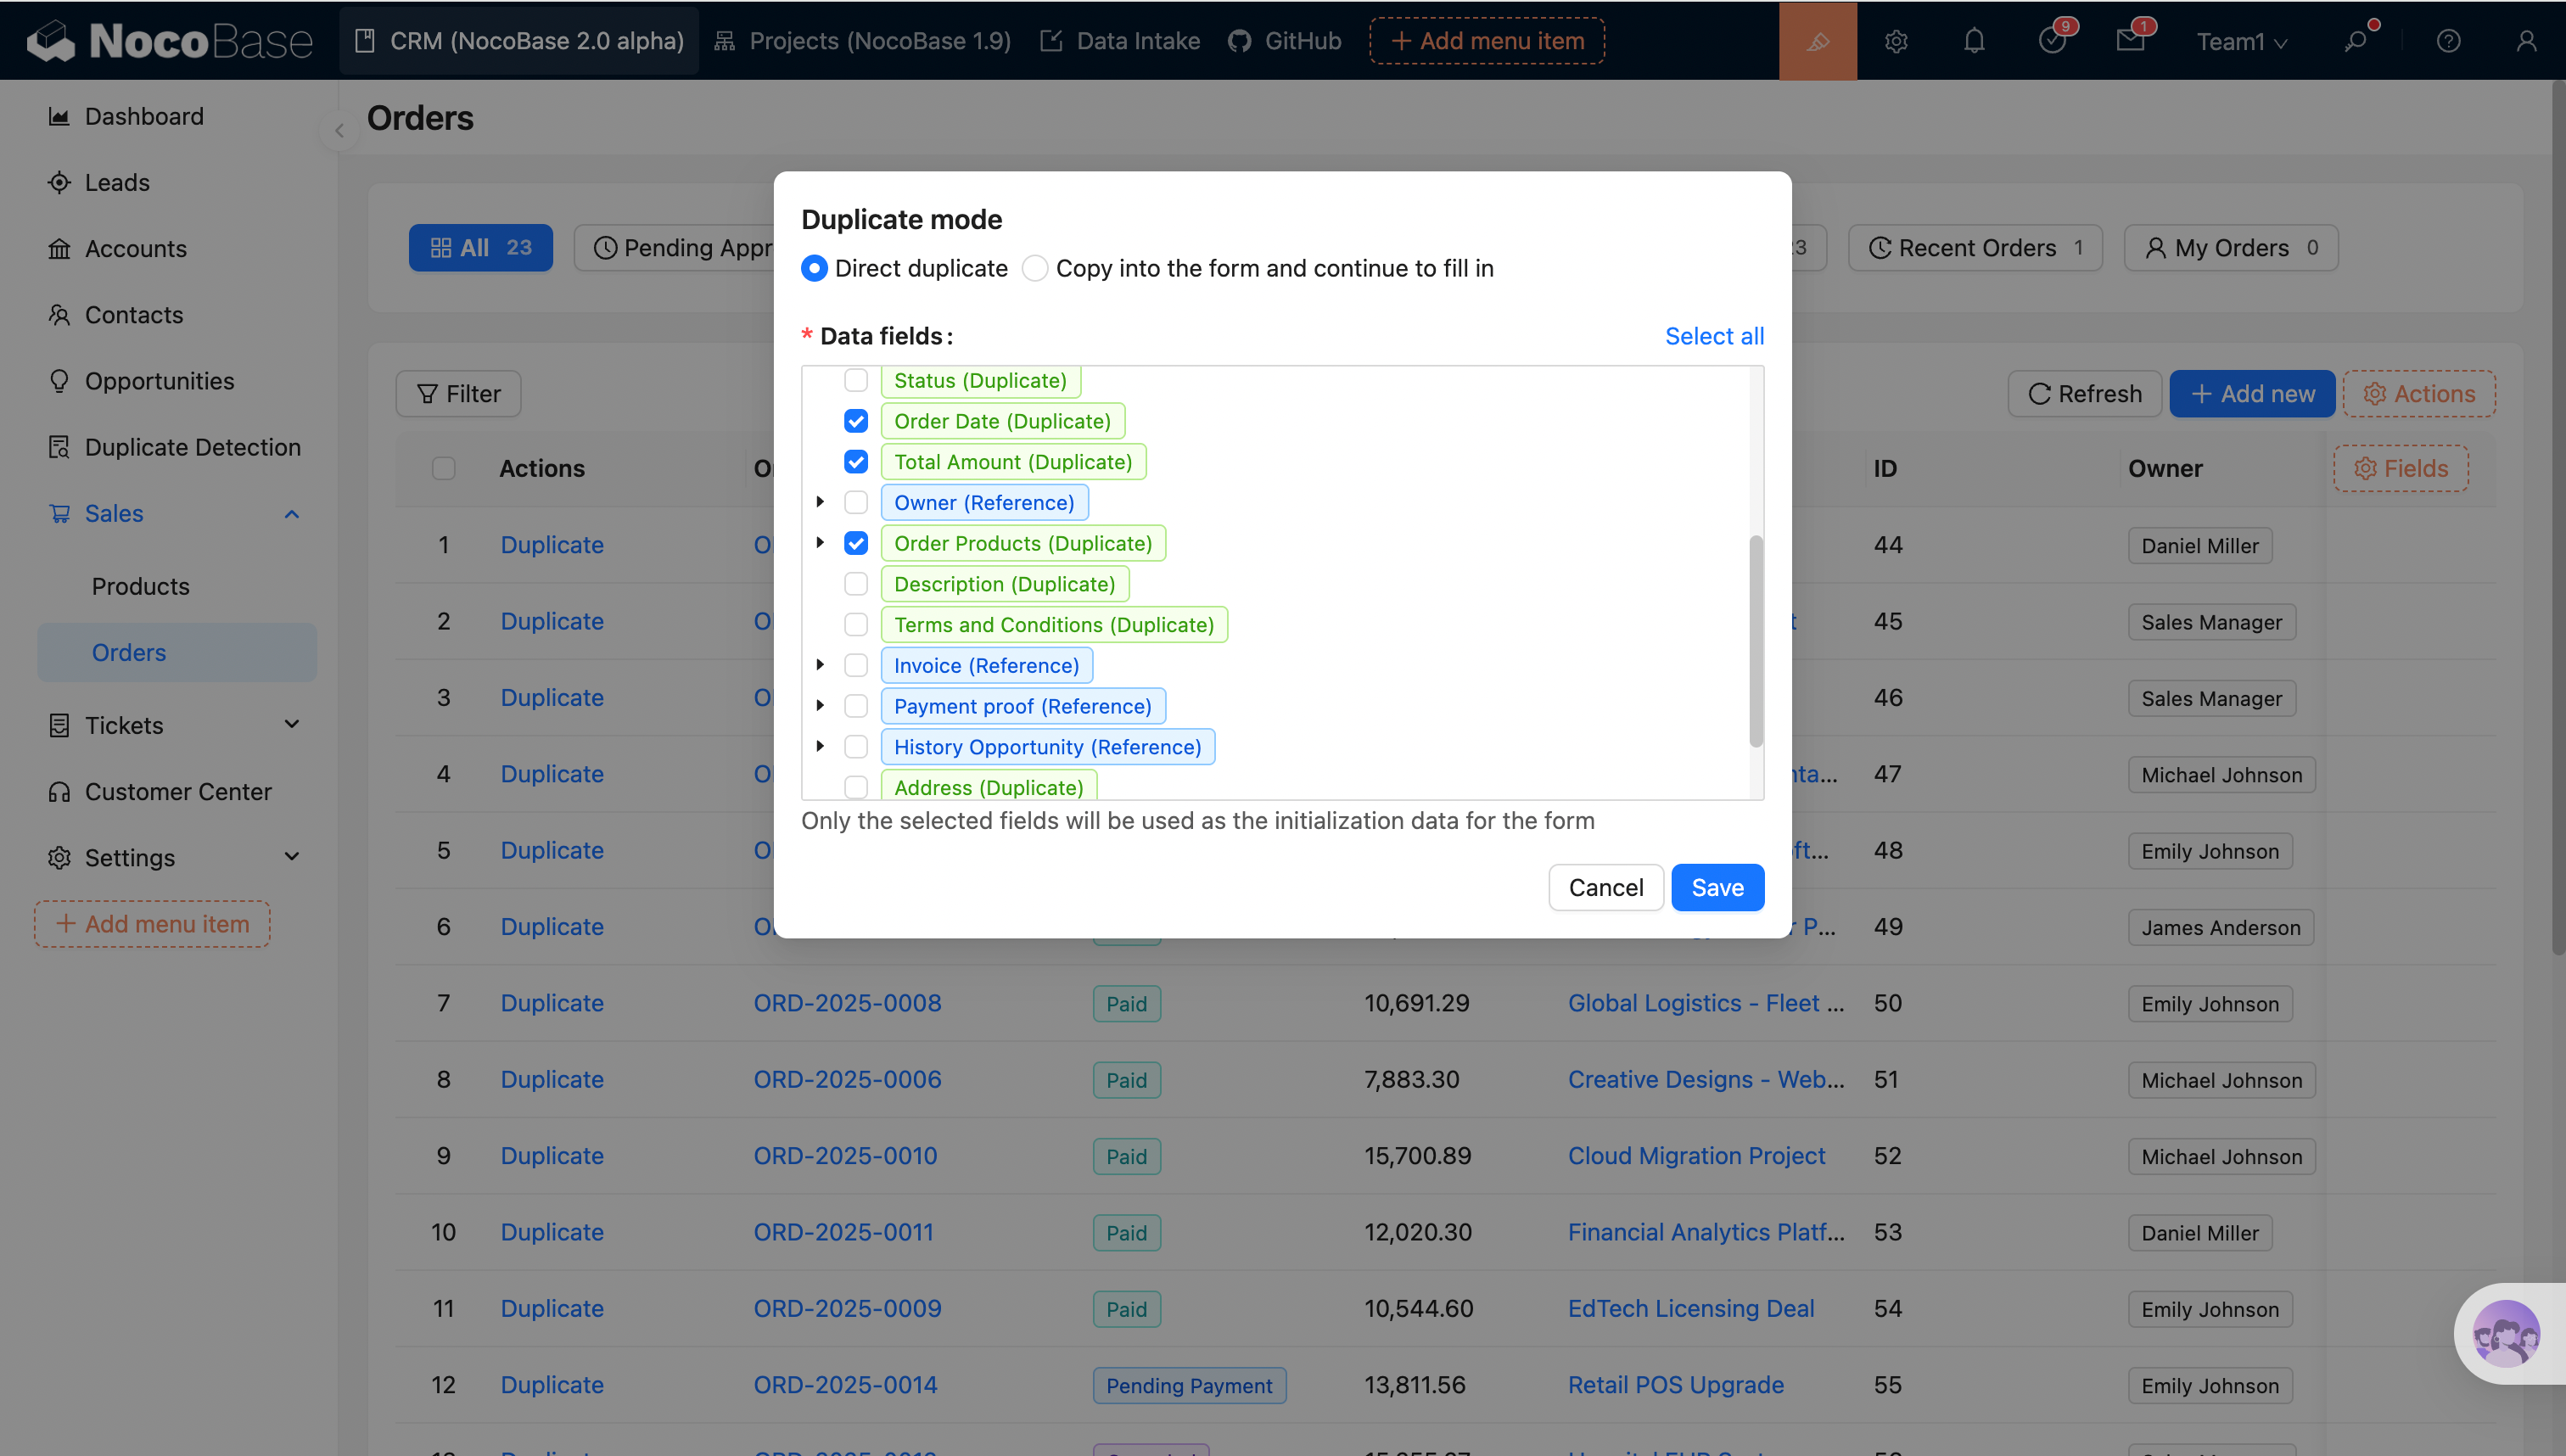The height and width of the screenshot is (1456, 2566).
Task: Expand the Owner (Reference) tree node
Action: 820,502
